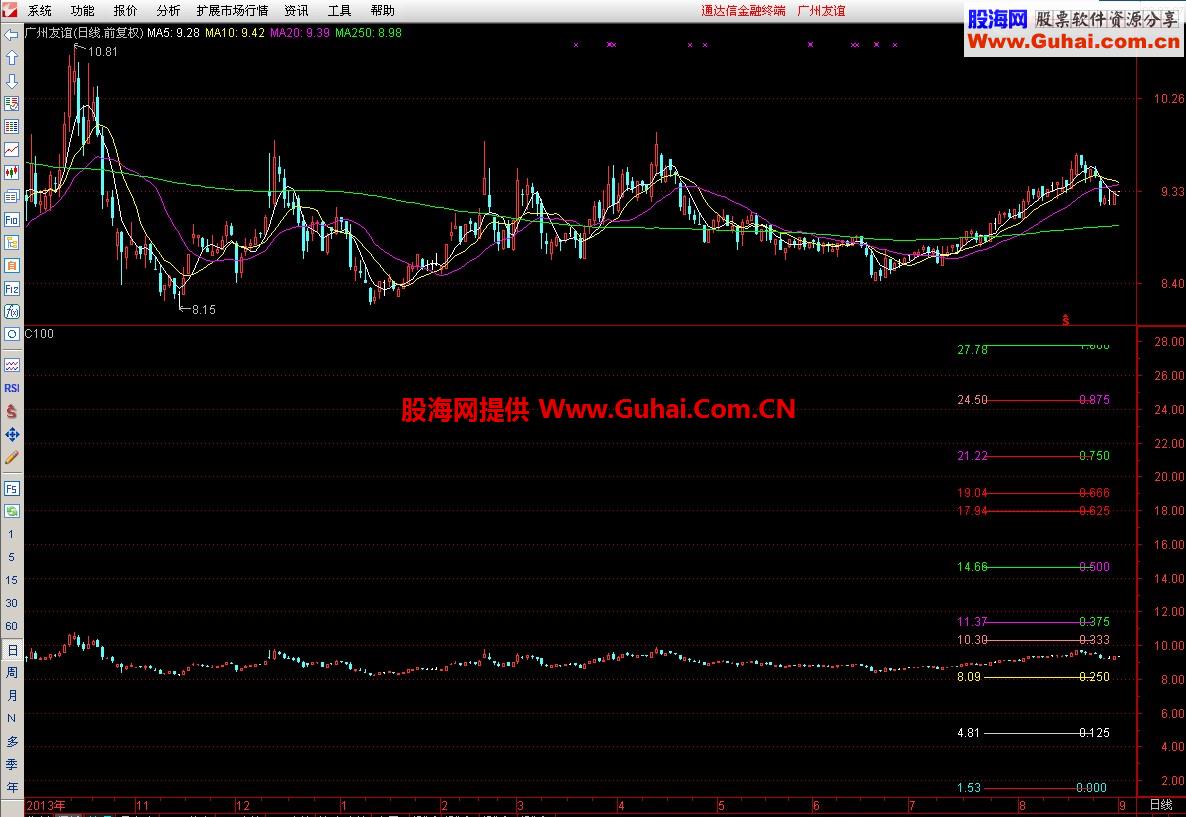The width and height of the screenshot is (1186, 817).
Task: Click the 27.78 Fibonacci level value
Action: [972, 349]
